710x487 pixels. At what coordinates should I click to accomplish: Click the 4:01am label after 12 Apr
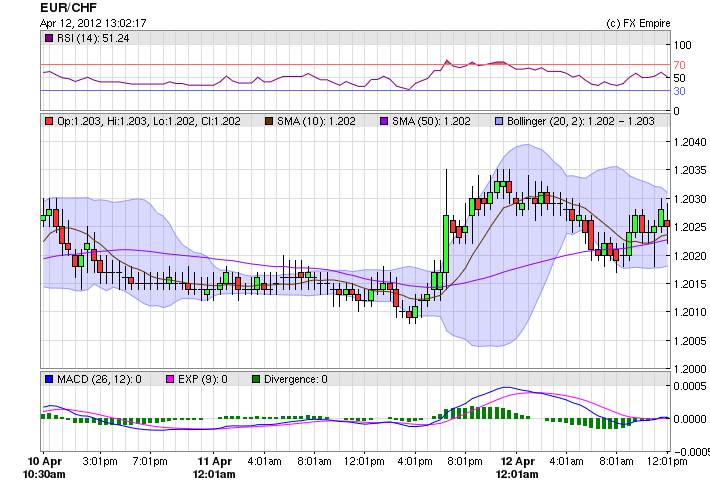(566, 461)
